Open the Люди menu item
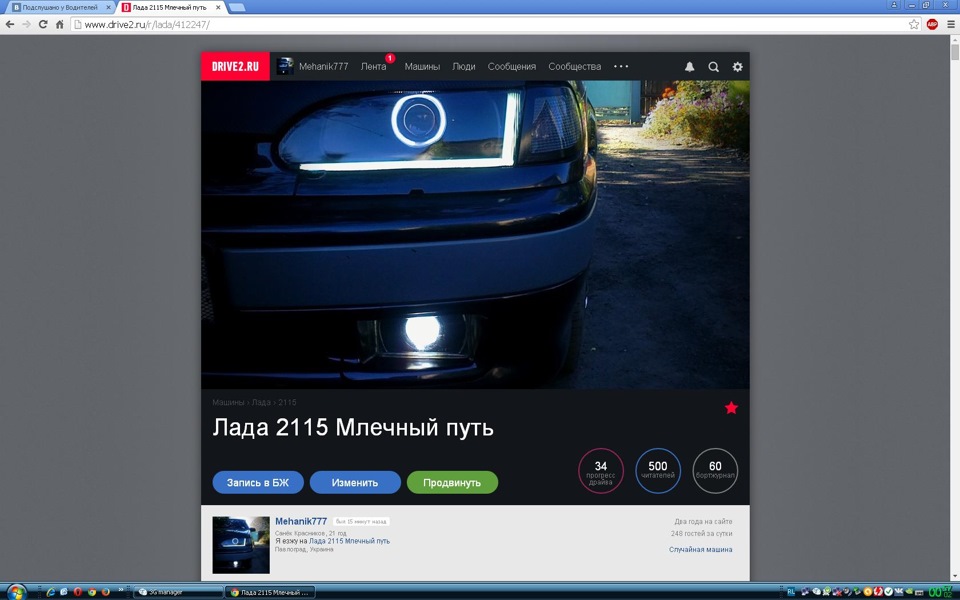 point(463,67)
